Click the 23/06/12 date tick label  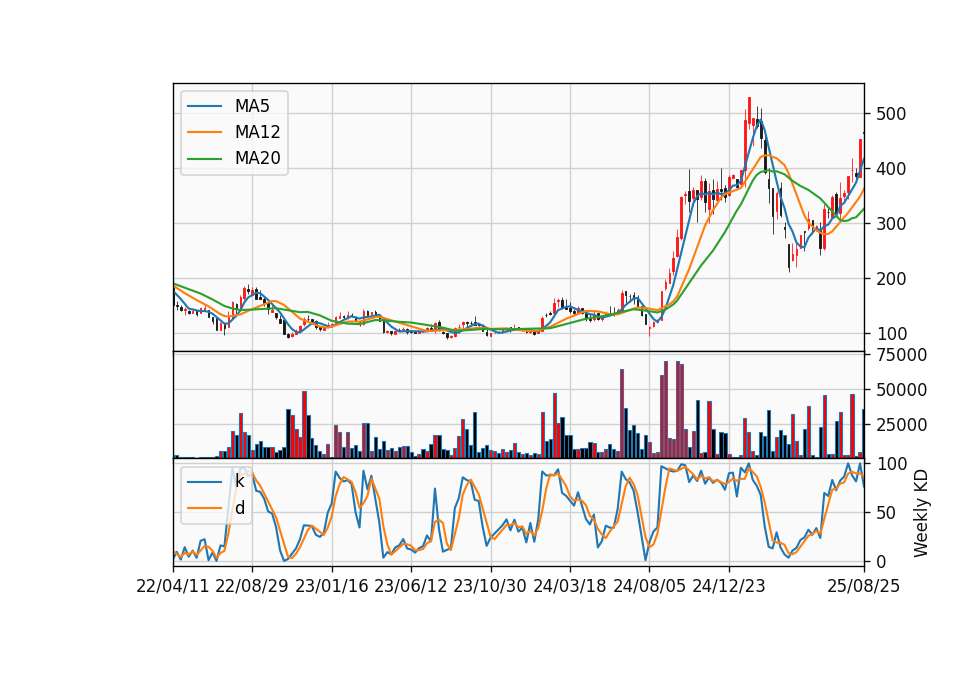[411, 586]
